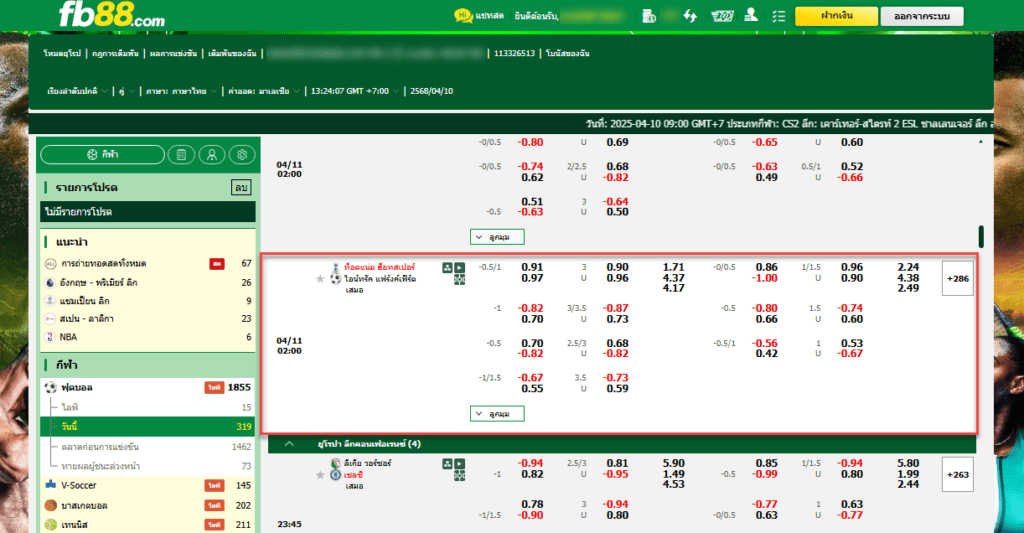Favorite ท็อตแน่ม ฮ็อทสเปอร์ match with star
This screenshot has height=533, width=1024.
320,279
